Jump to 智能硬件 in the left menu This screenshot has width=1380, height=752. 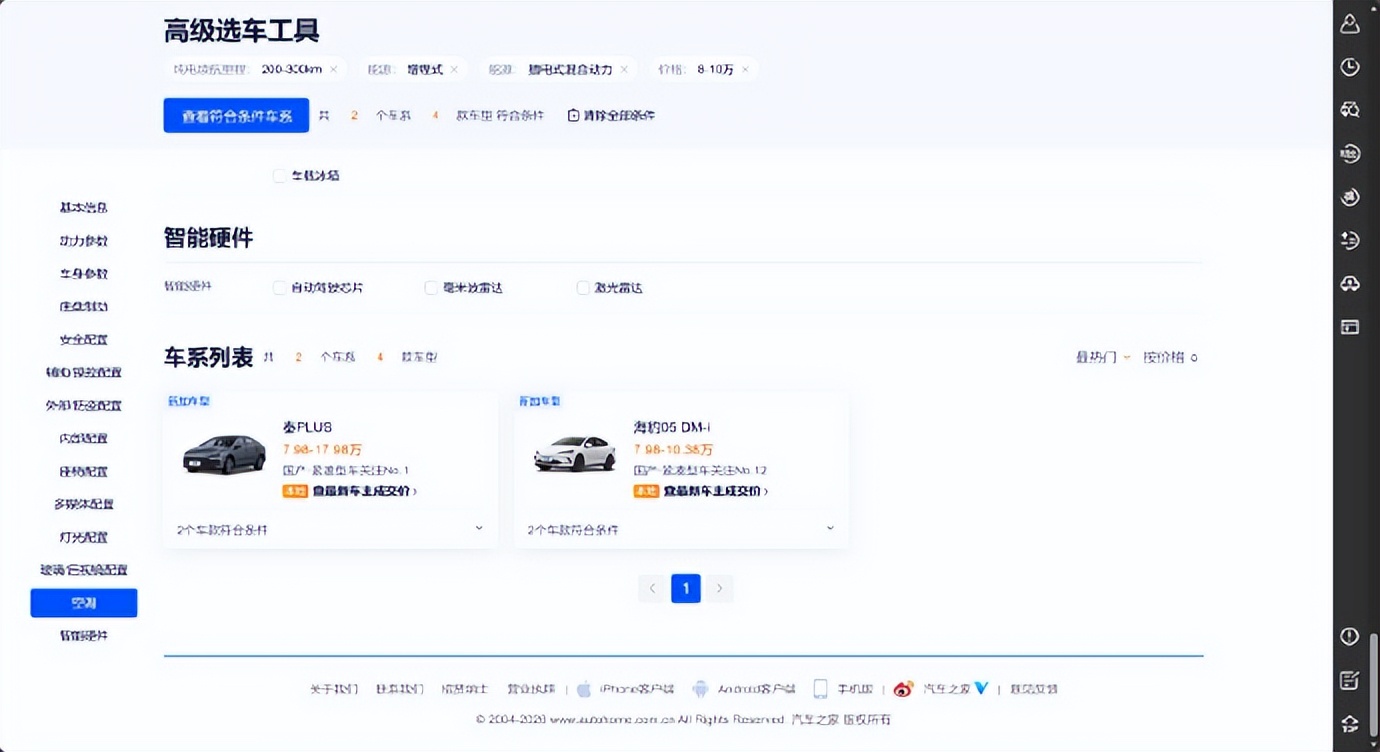click(84, 636)
